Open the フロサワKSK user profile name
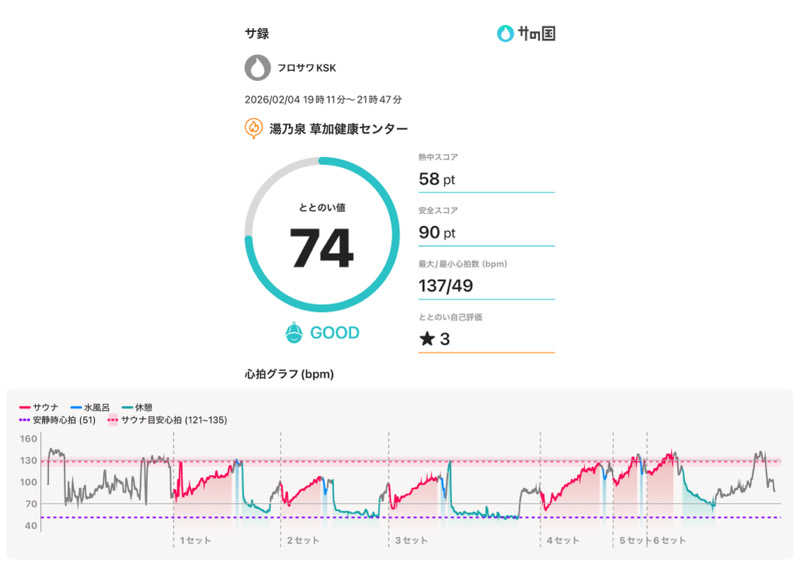Screen dimensions: 800x585 (307, 69)
